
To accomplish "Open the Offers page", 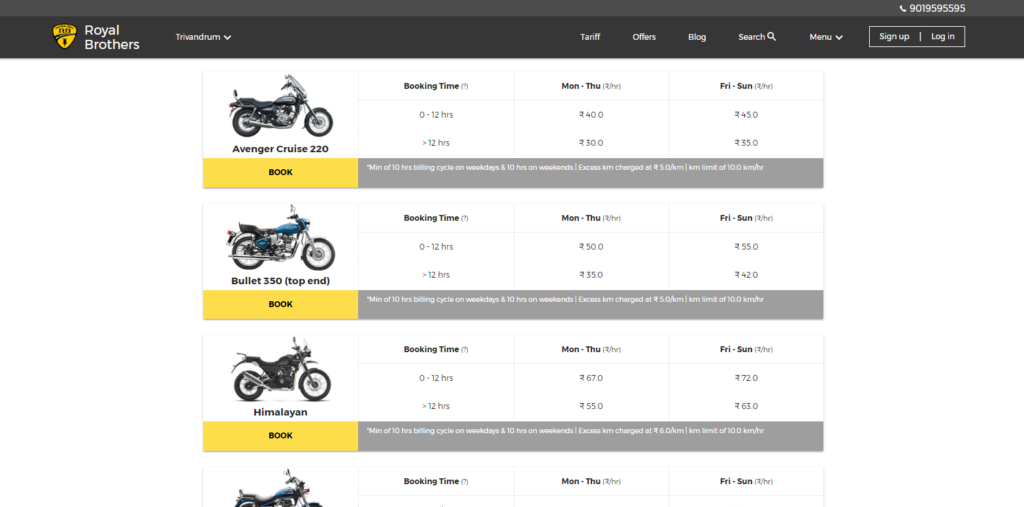I will (644, 37).
